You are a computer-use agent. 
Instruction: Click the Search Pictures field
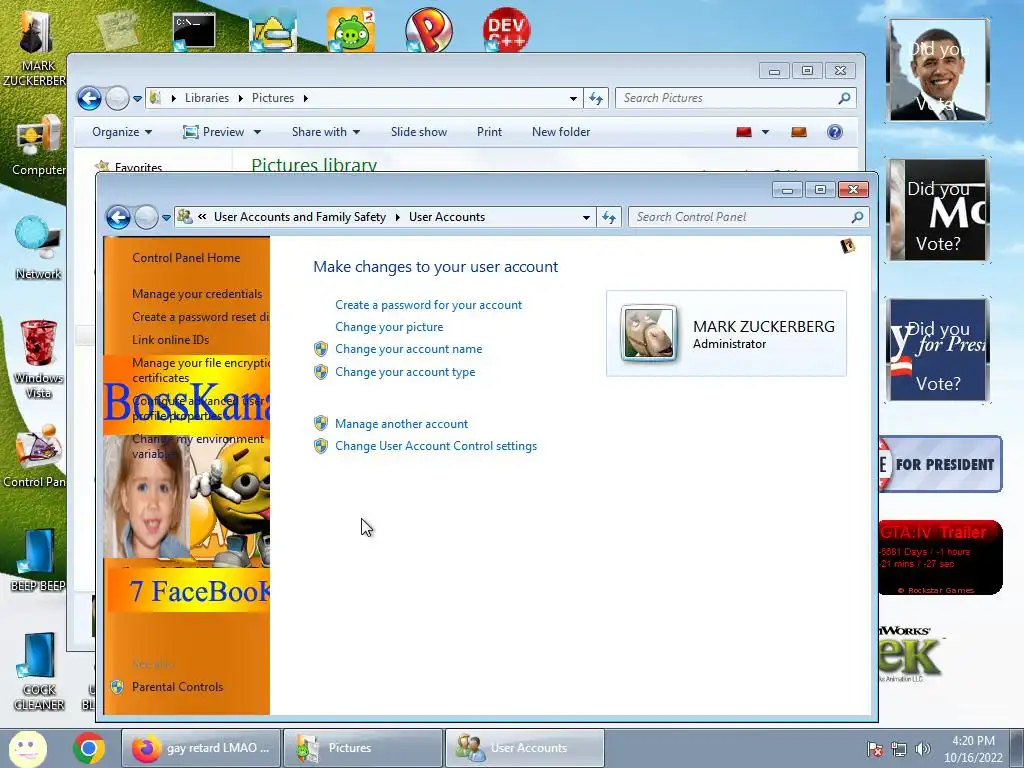(x=735, y=98)
